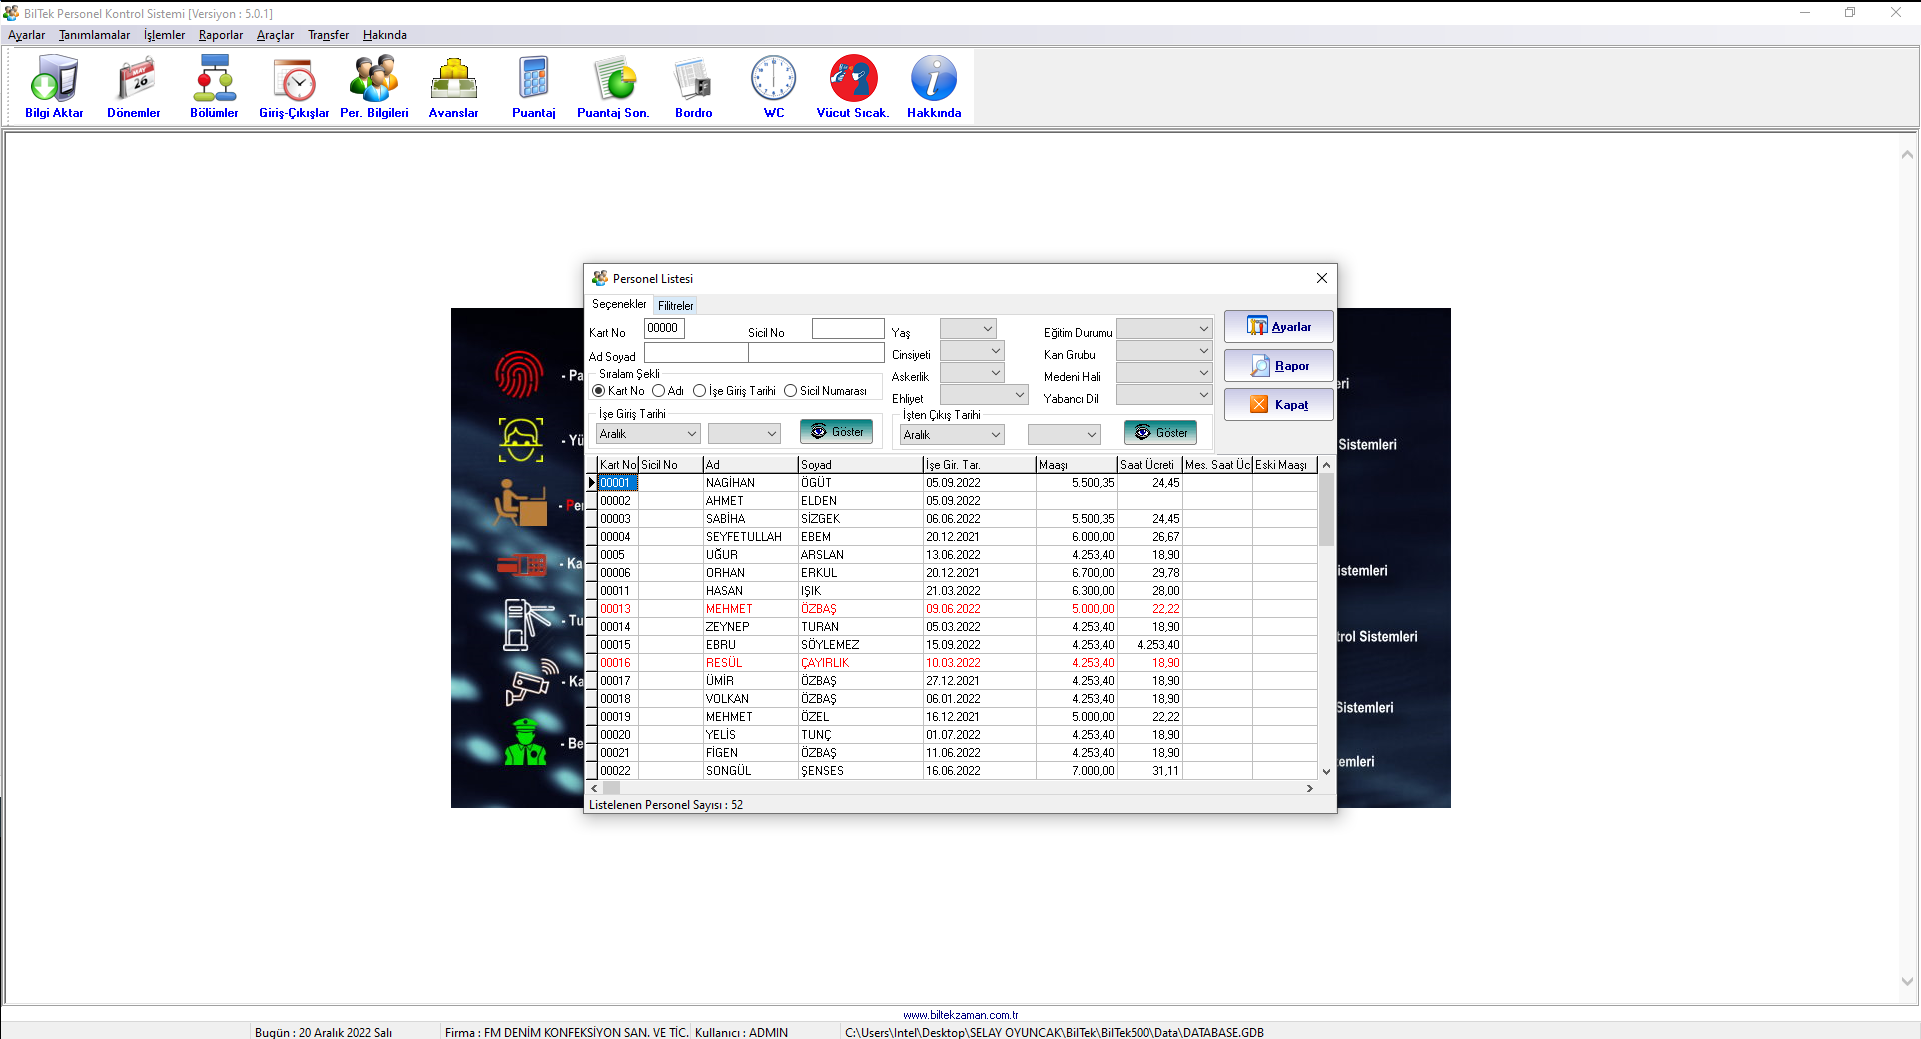Click the card reader icon in the background panel
The image size is (1921, 1039).
(521, 565)
